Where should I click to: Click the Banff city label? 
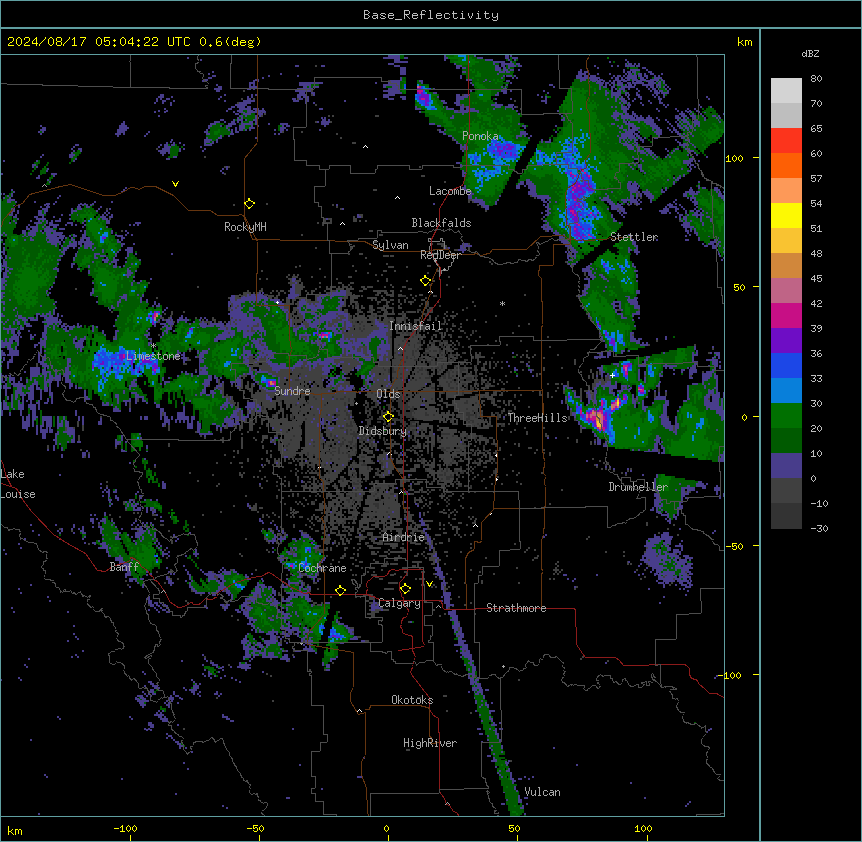tap(124, 567)
